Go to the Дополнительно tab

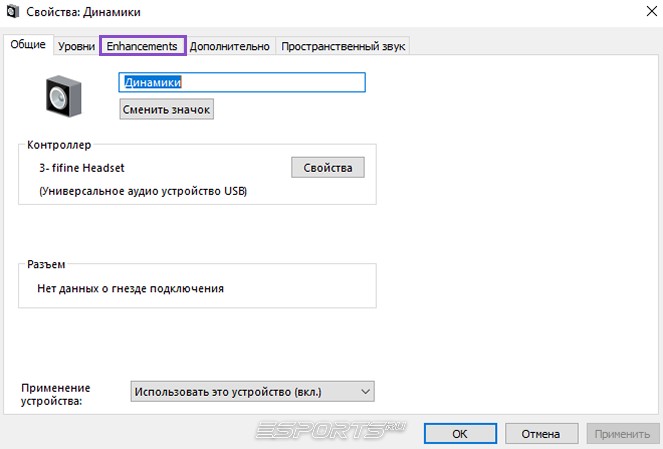click(230, 46)
